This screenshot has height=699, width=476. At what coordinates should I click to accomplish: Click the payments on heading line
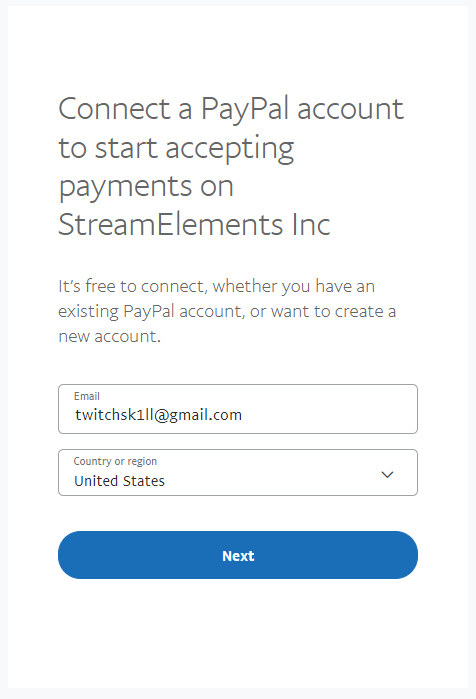coord(146,187)
